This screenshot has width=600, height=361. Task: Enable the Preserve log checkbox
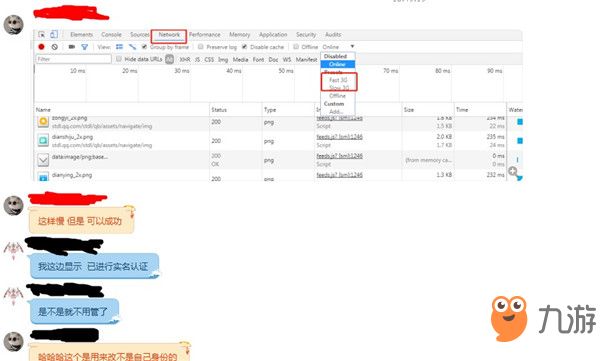click(x=201, y=47)
